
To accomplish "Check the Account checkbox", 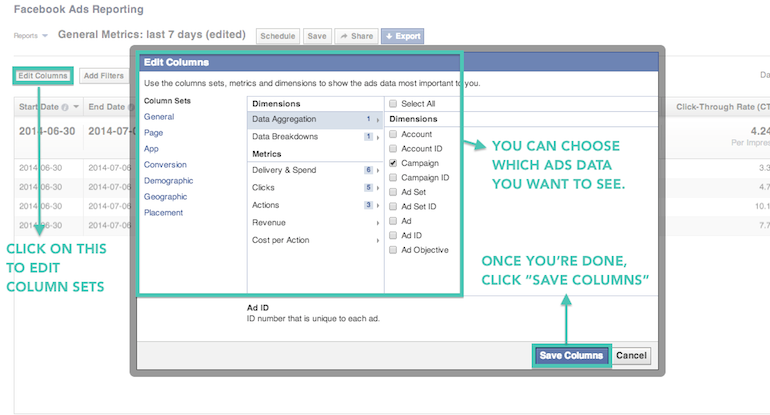I will (393, 134).
